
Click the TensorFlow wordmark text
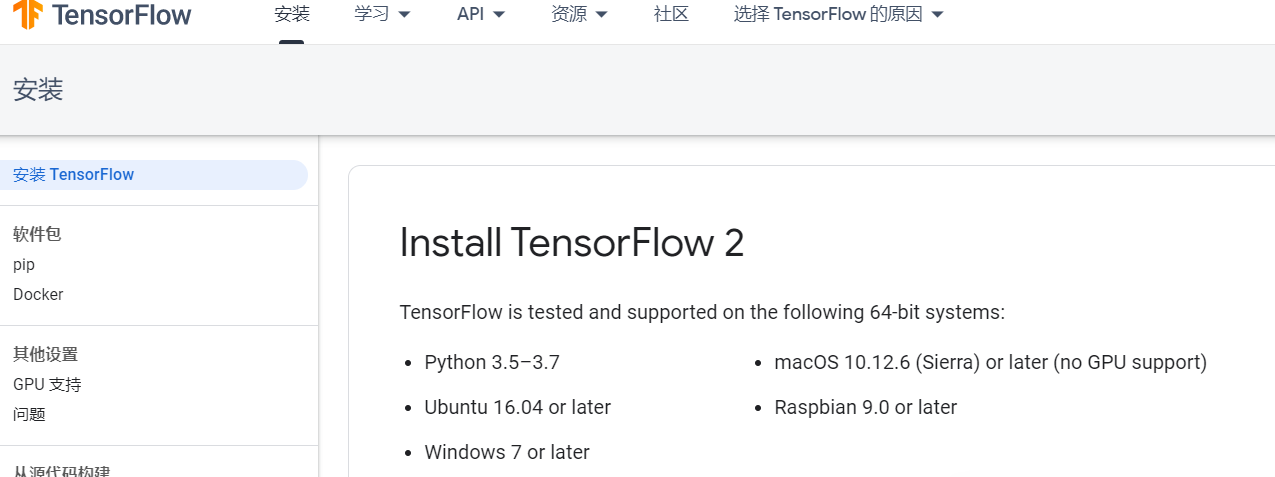pyautogui.click(x=121, y=14)
